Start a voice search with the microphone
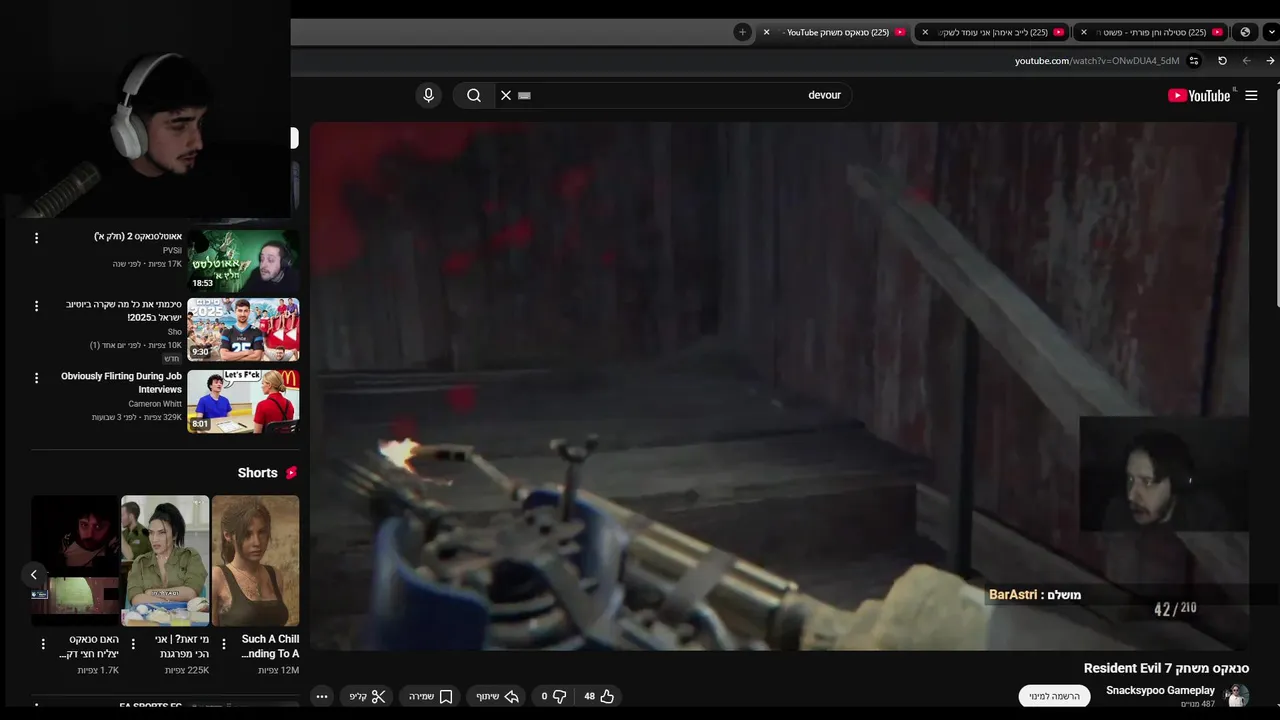Viewport: 1280px width, 720px height. pos(428,95)
